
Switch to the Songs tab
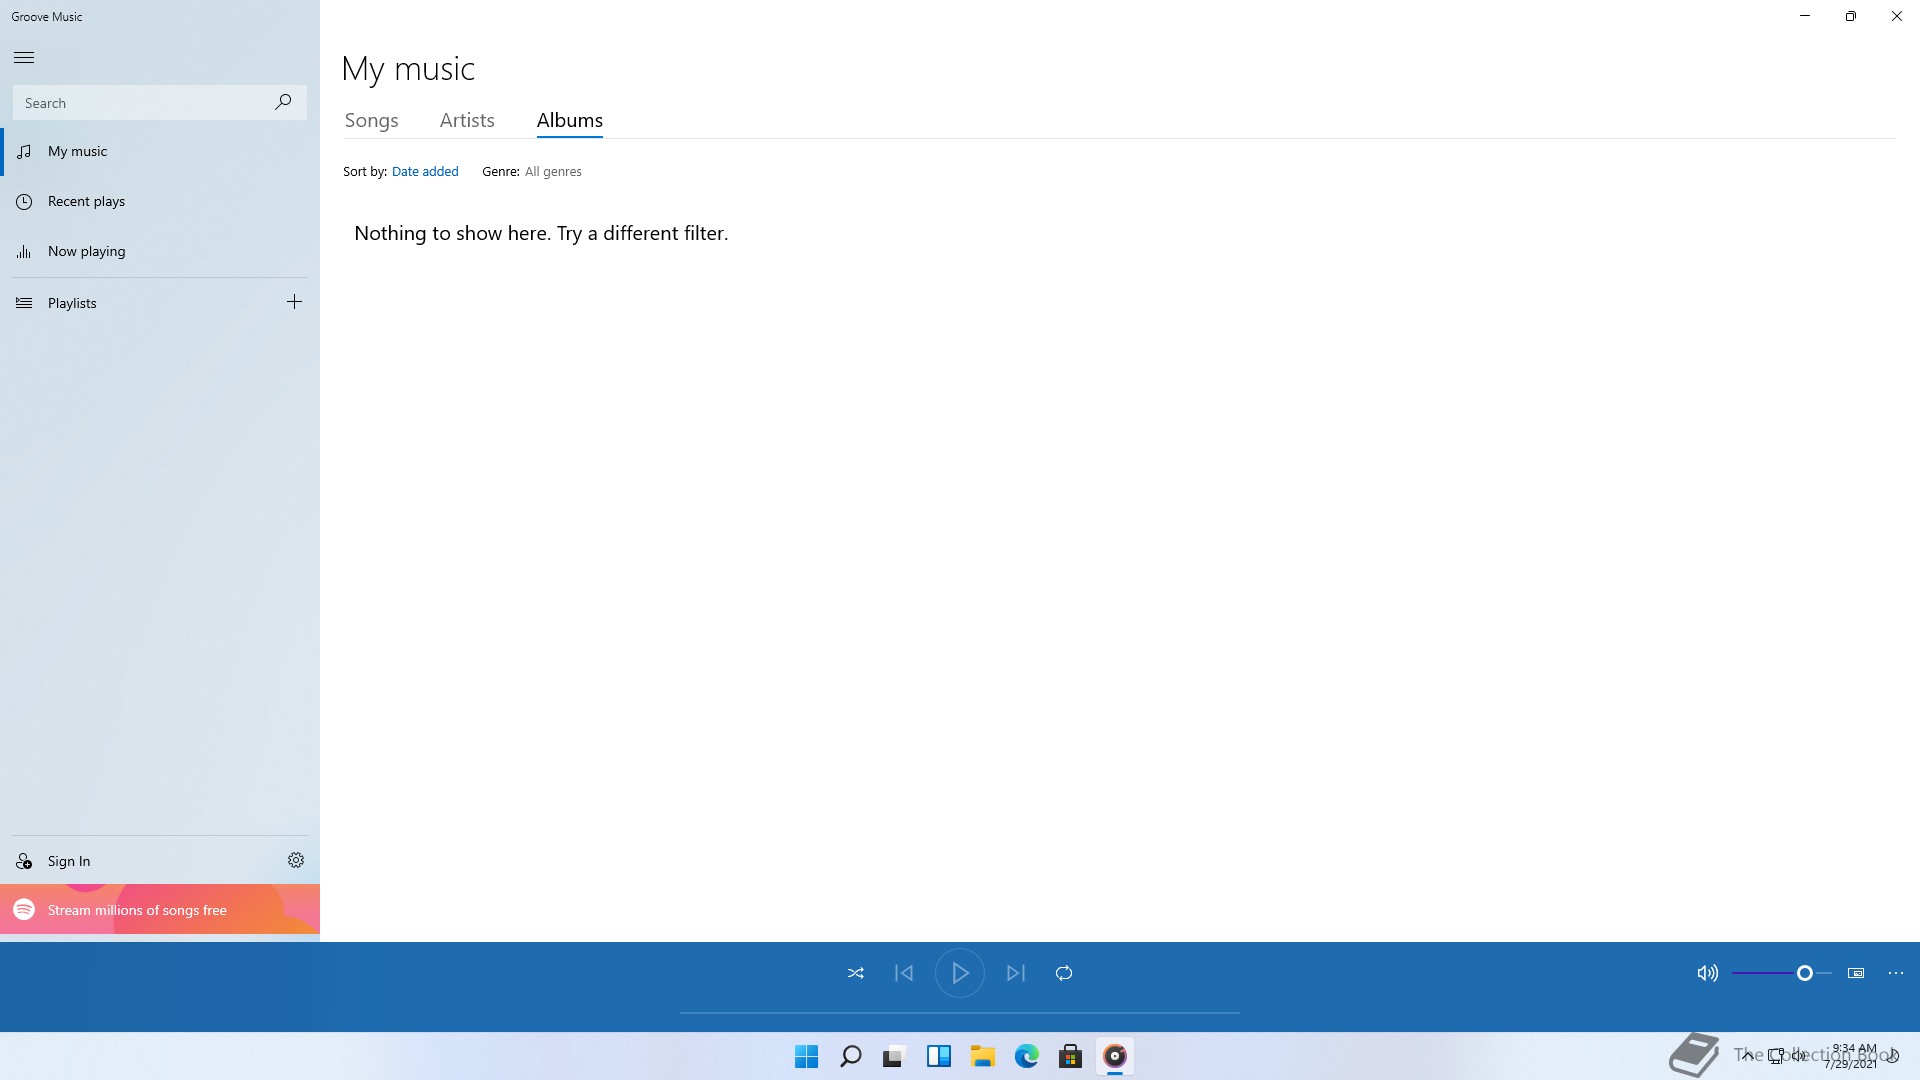point(371,120)
